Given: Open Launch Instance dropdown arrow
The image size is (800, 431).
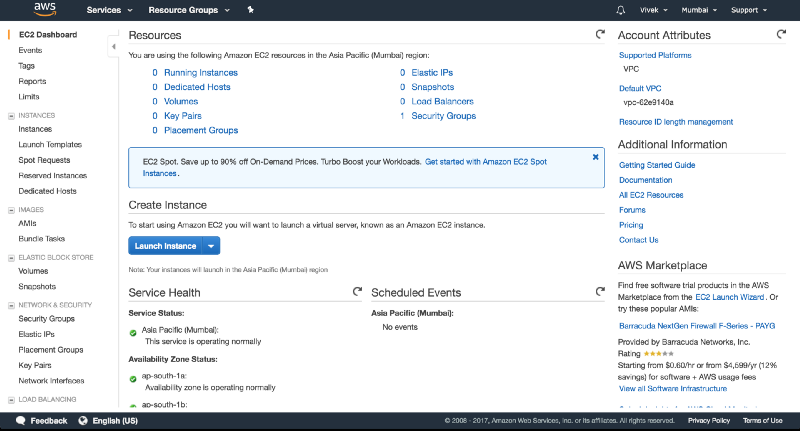Looking at the screenshot, I should (x=211, y=246).
